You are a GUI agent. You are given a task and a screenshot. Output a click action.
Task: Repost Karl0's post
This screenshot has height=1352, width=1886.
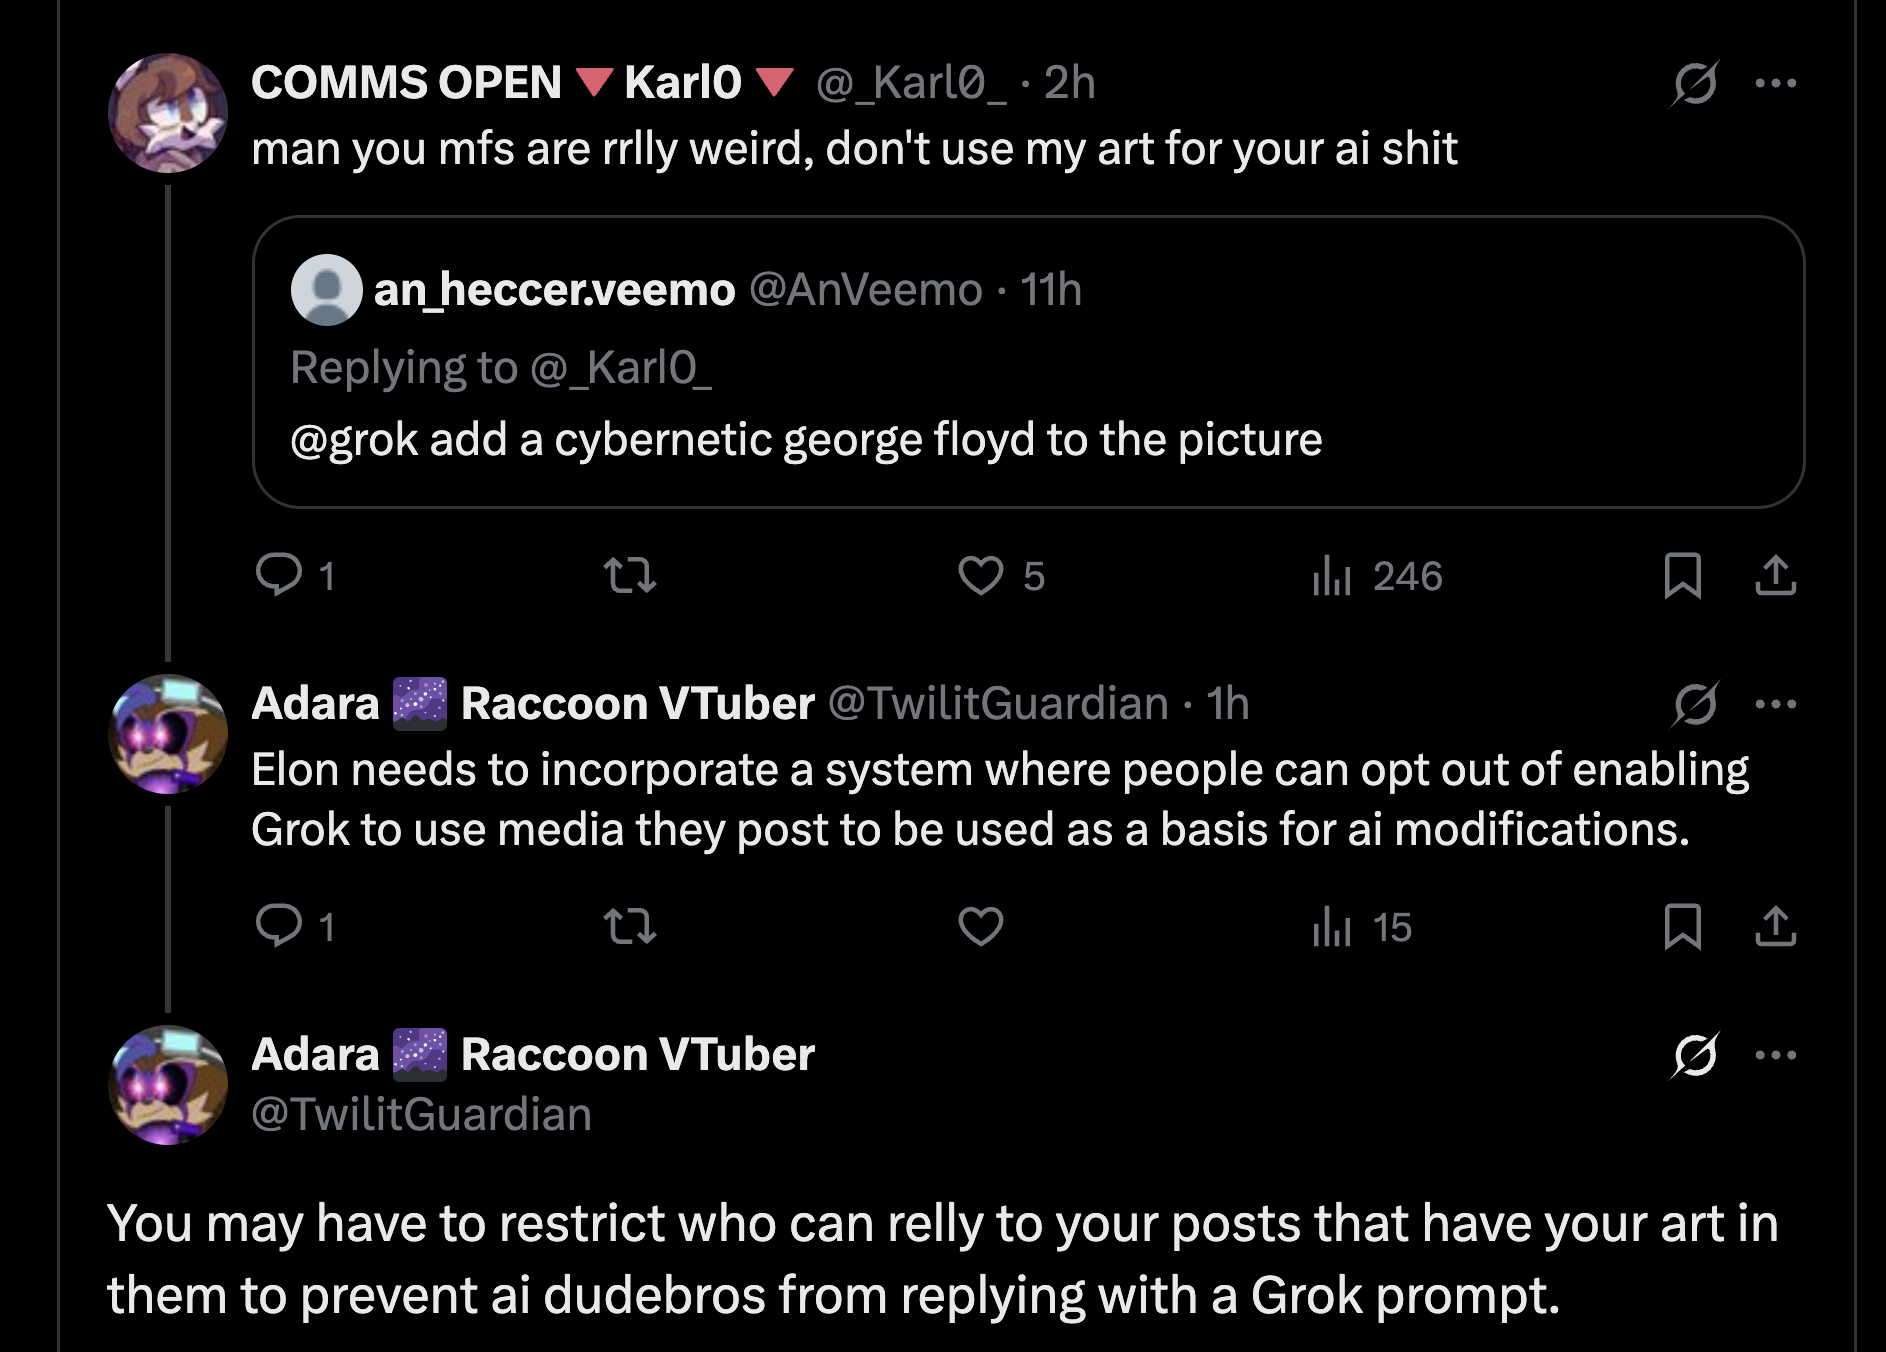click(x=630, y=575)
